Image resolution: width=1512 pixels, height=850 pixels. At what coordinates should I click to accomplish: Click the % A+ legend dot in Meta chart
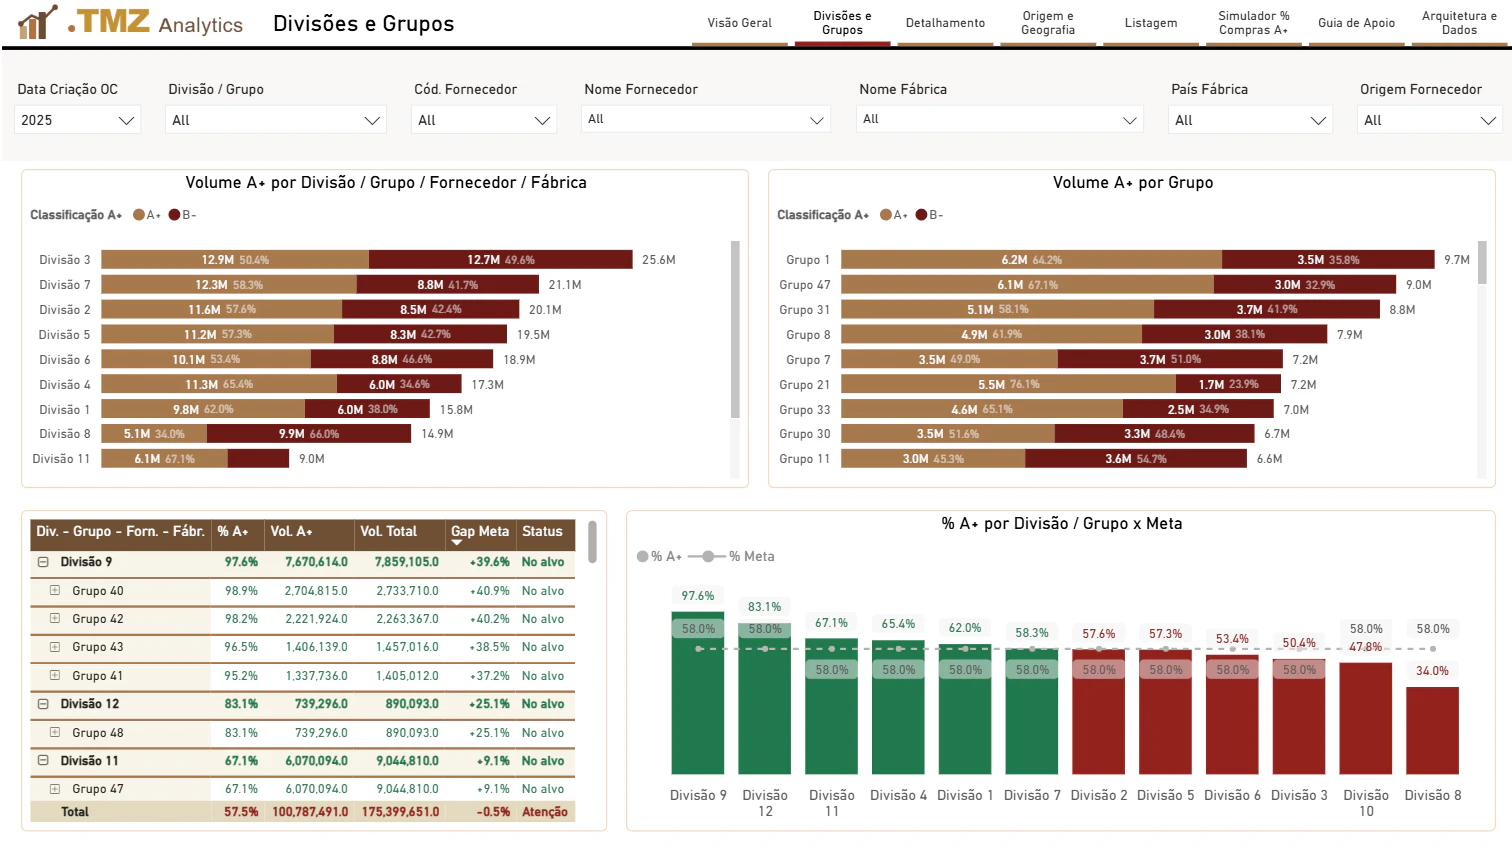click(x=643, y=557)
